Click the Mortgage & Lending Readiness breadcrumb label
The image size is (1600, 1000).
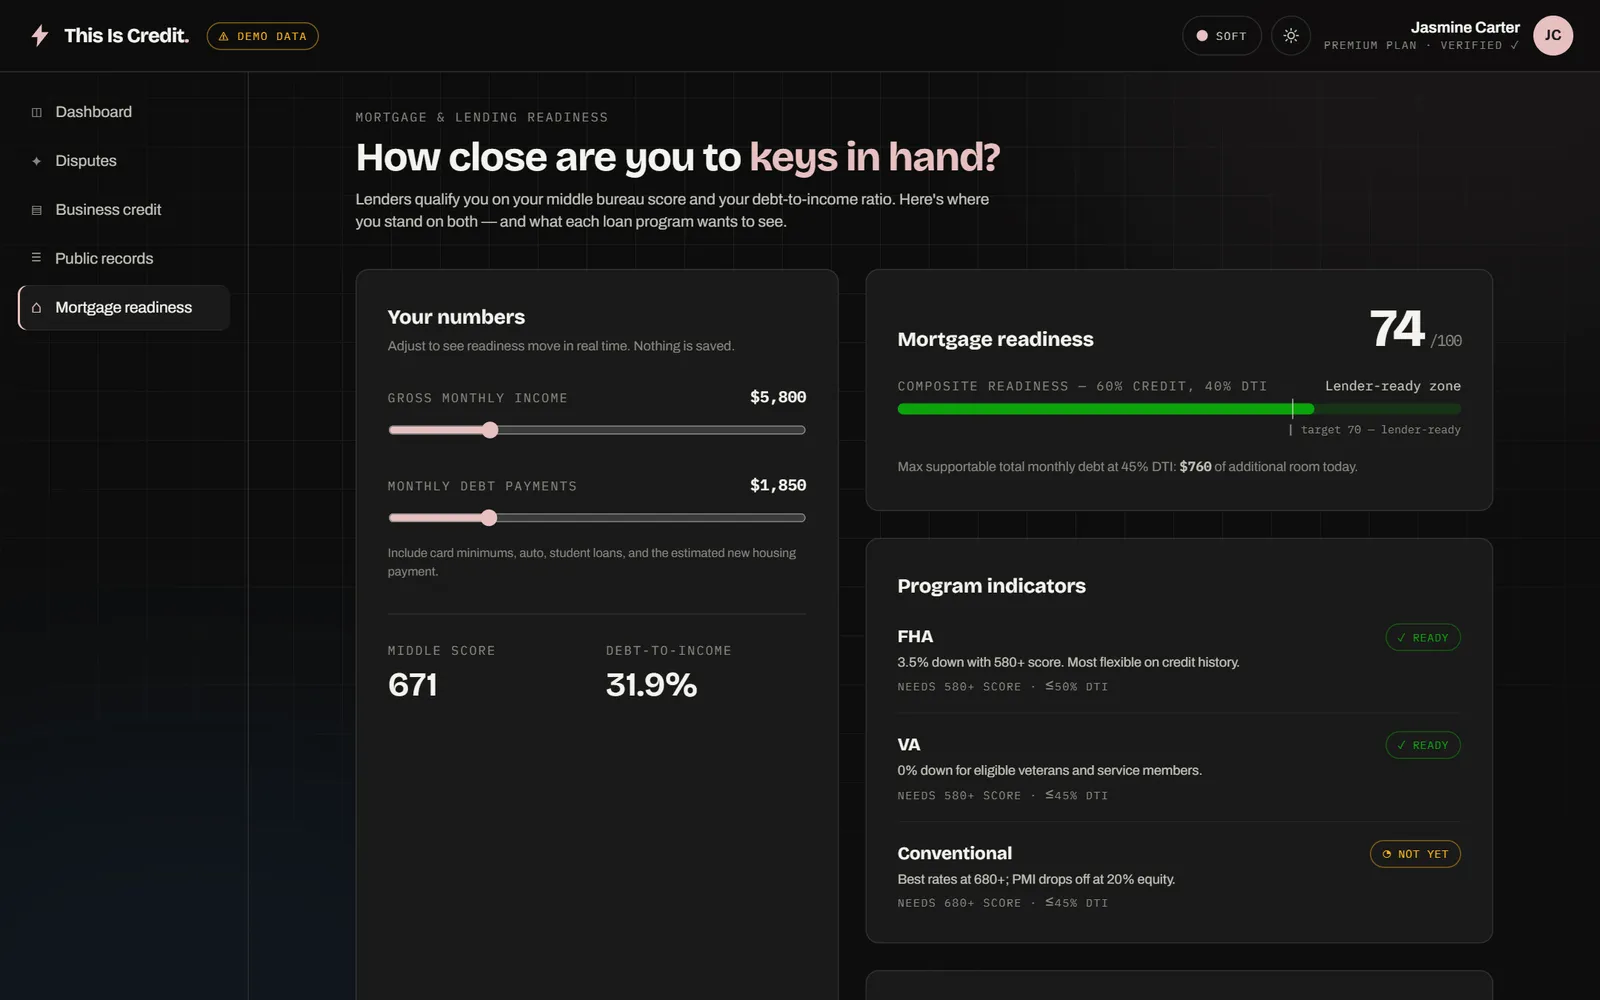482,118
